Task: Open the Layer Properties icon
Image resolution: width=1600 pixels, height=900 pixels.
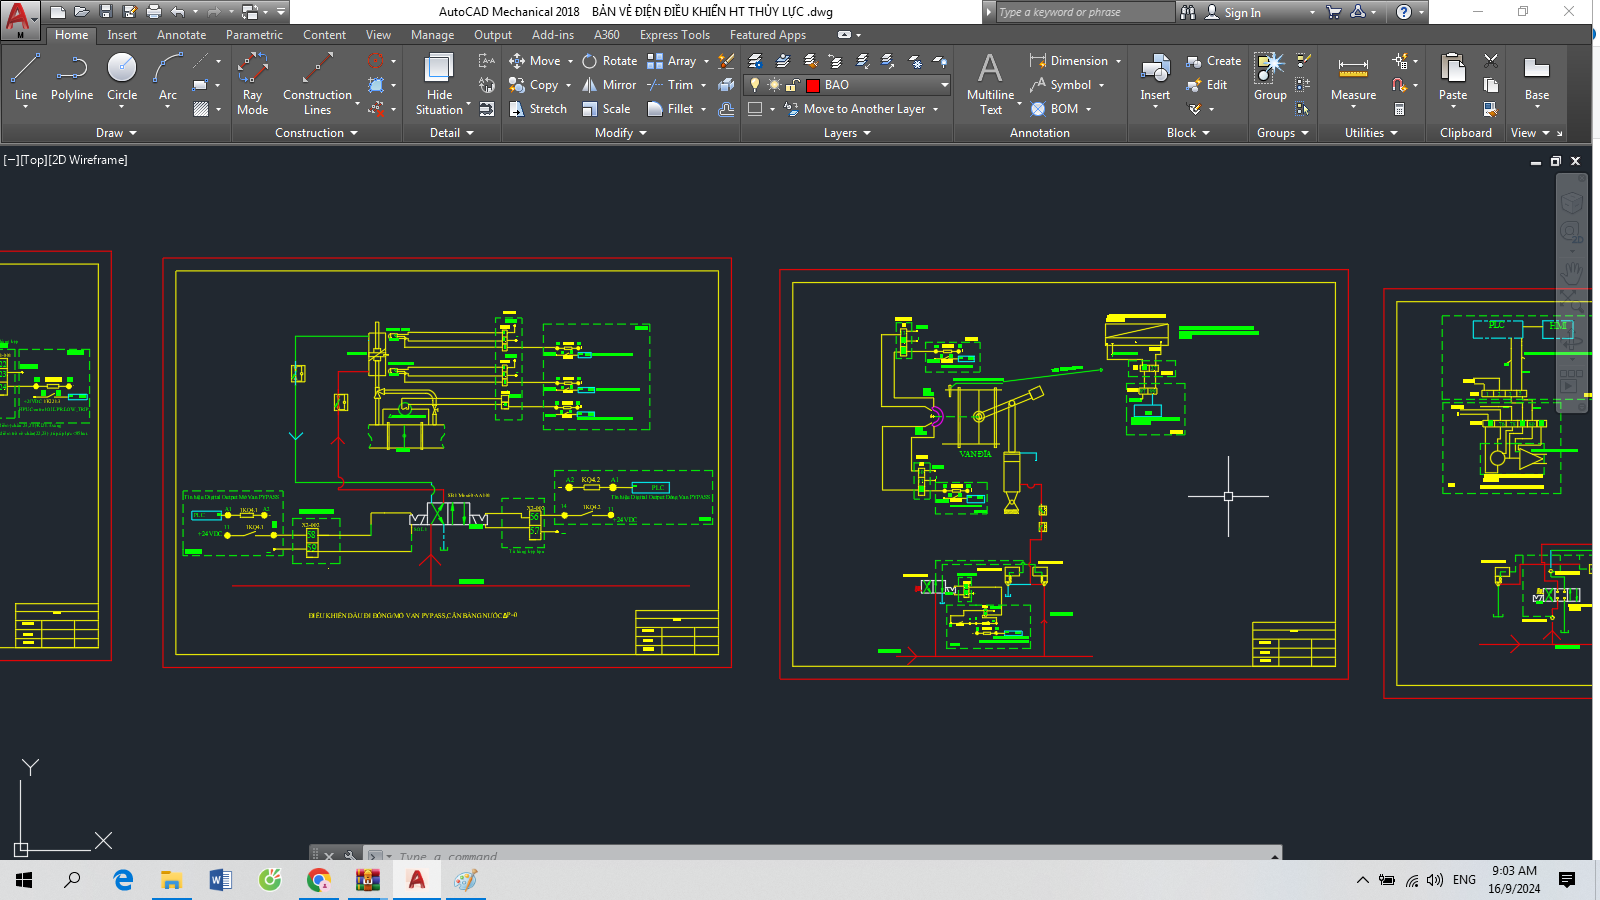Action: [756, 61]
